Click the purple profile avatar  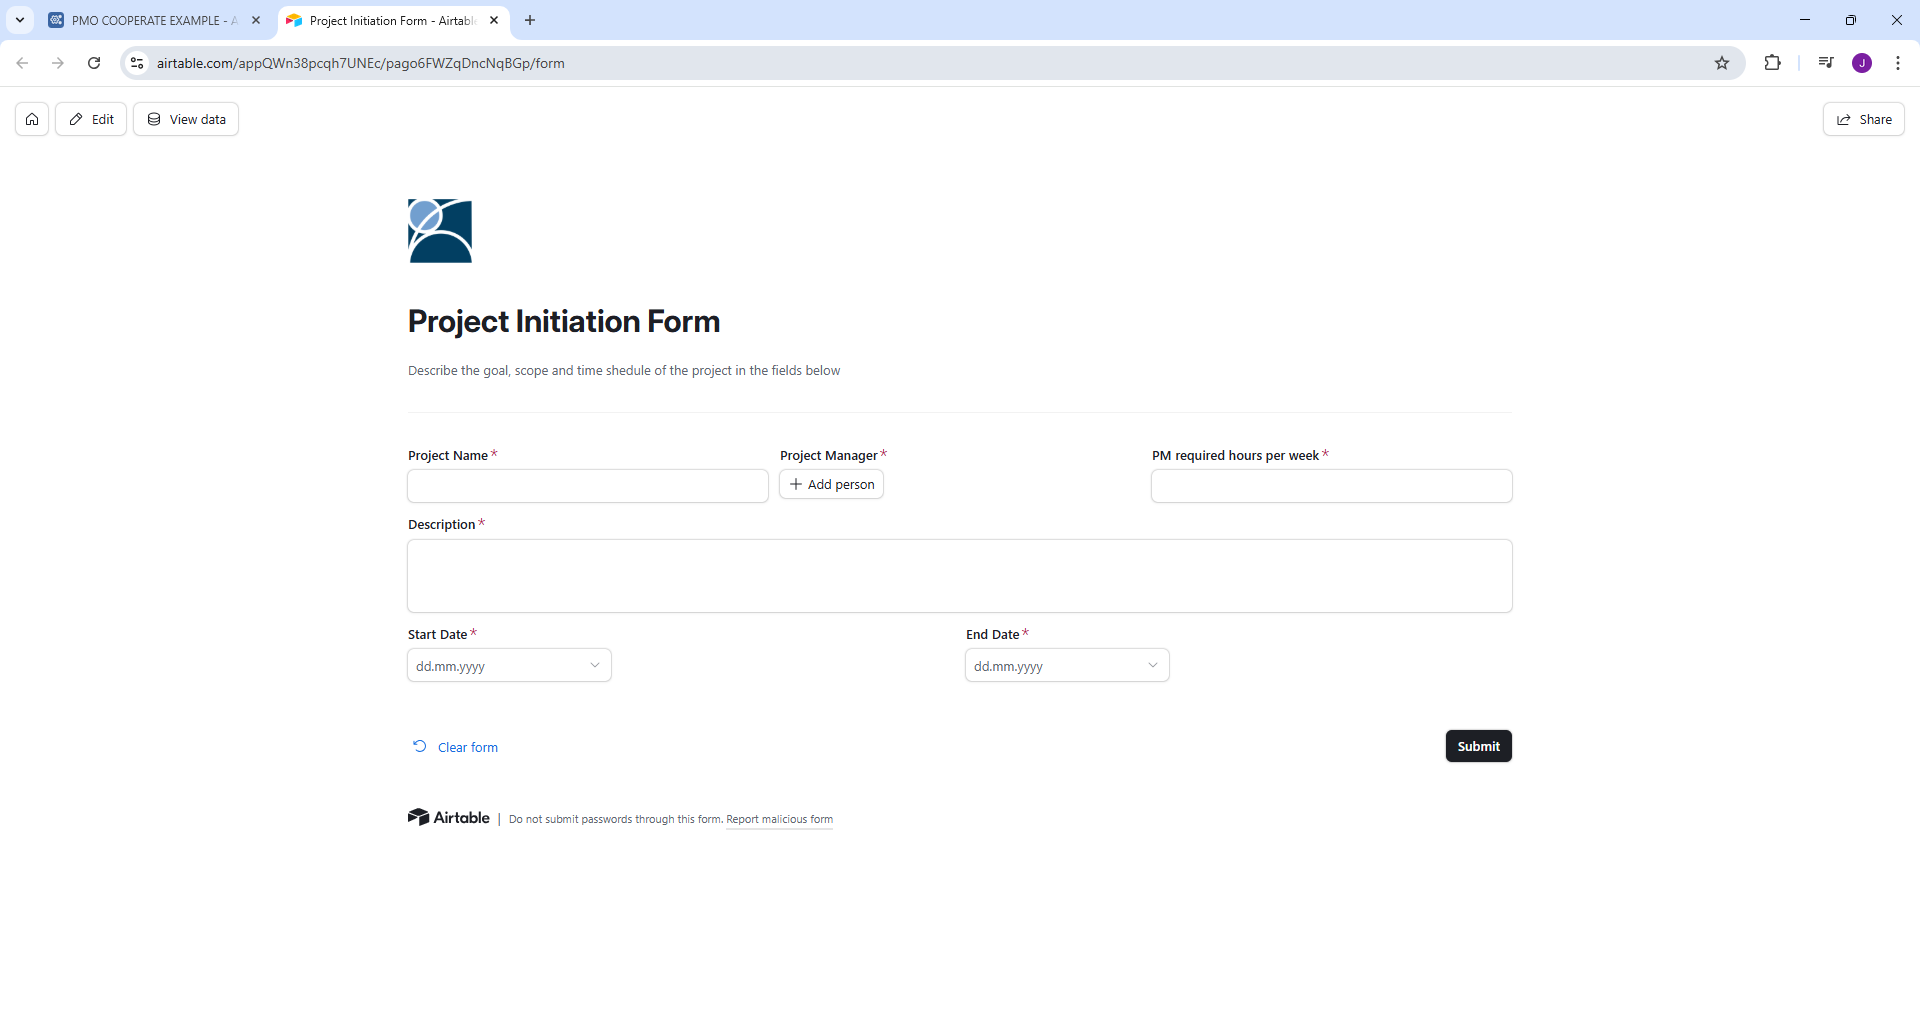(1862, 63)
